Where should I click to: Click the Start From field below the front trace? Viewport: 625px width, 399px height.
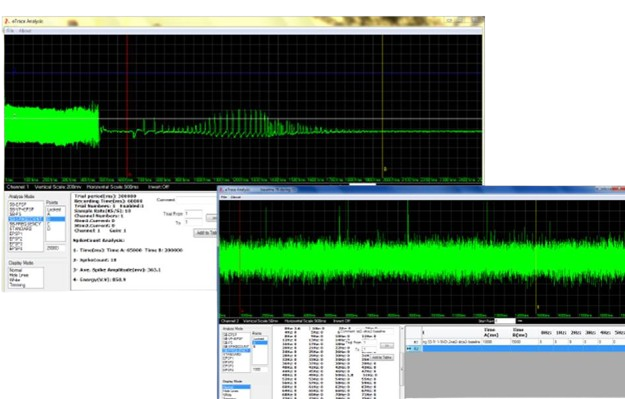pyautogui.click(x=505, y=321)
